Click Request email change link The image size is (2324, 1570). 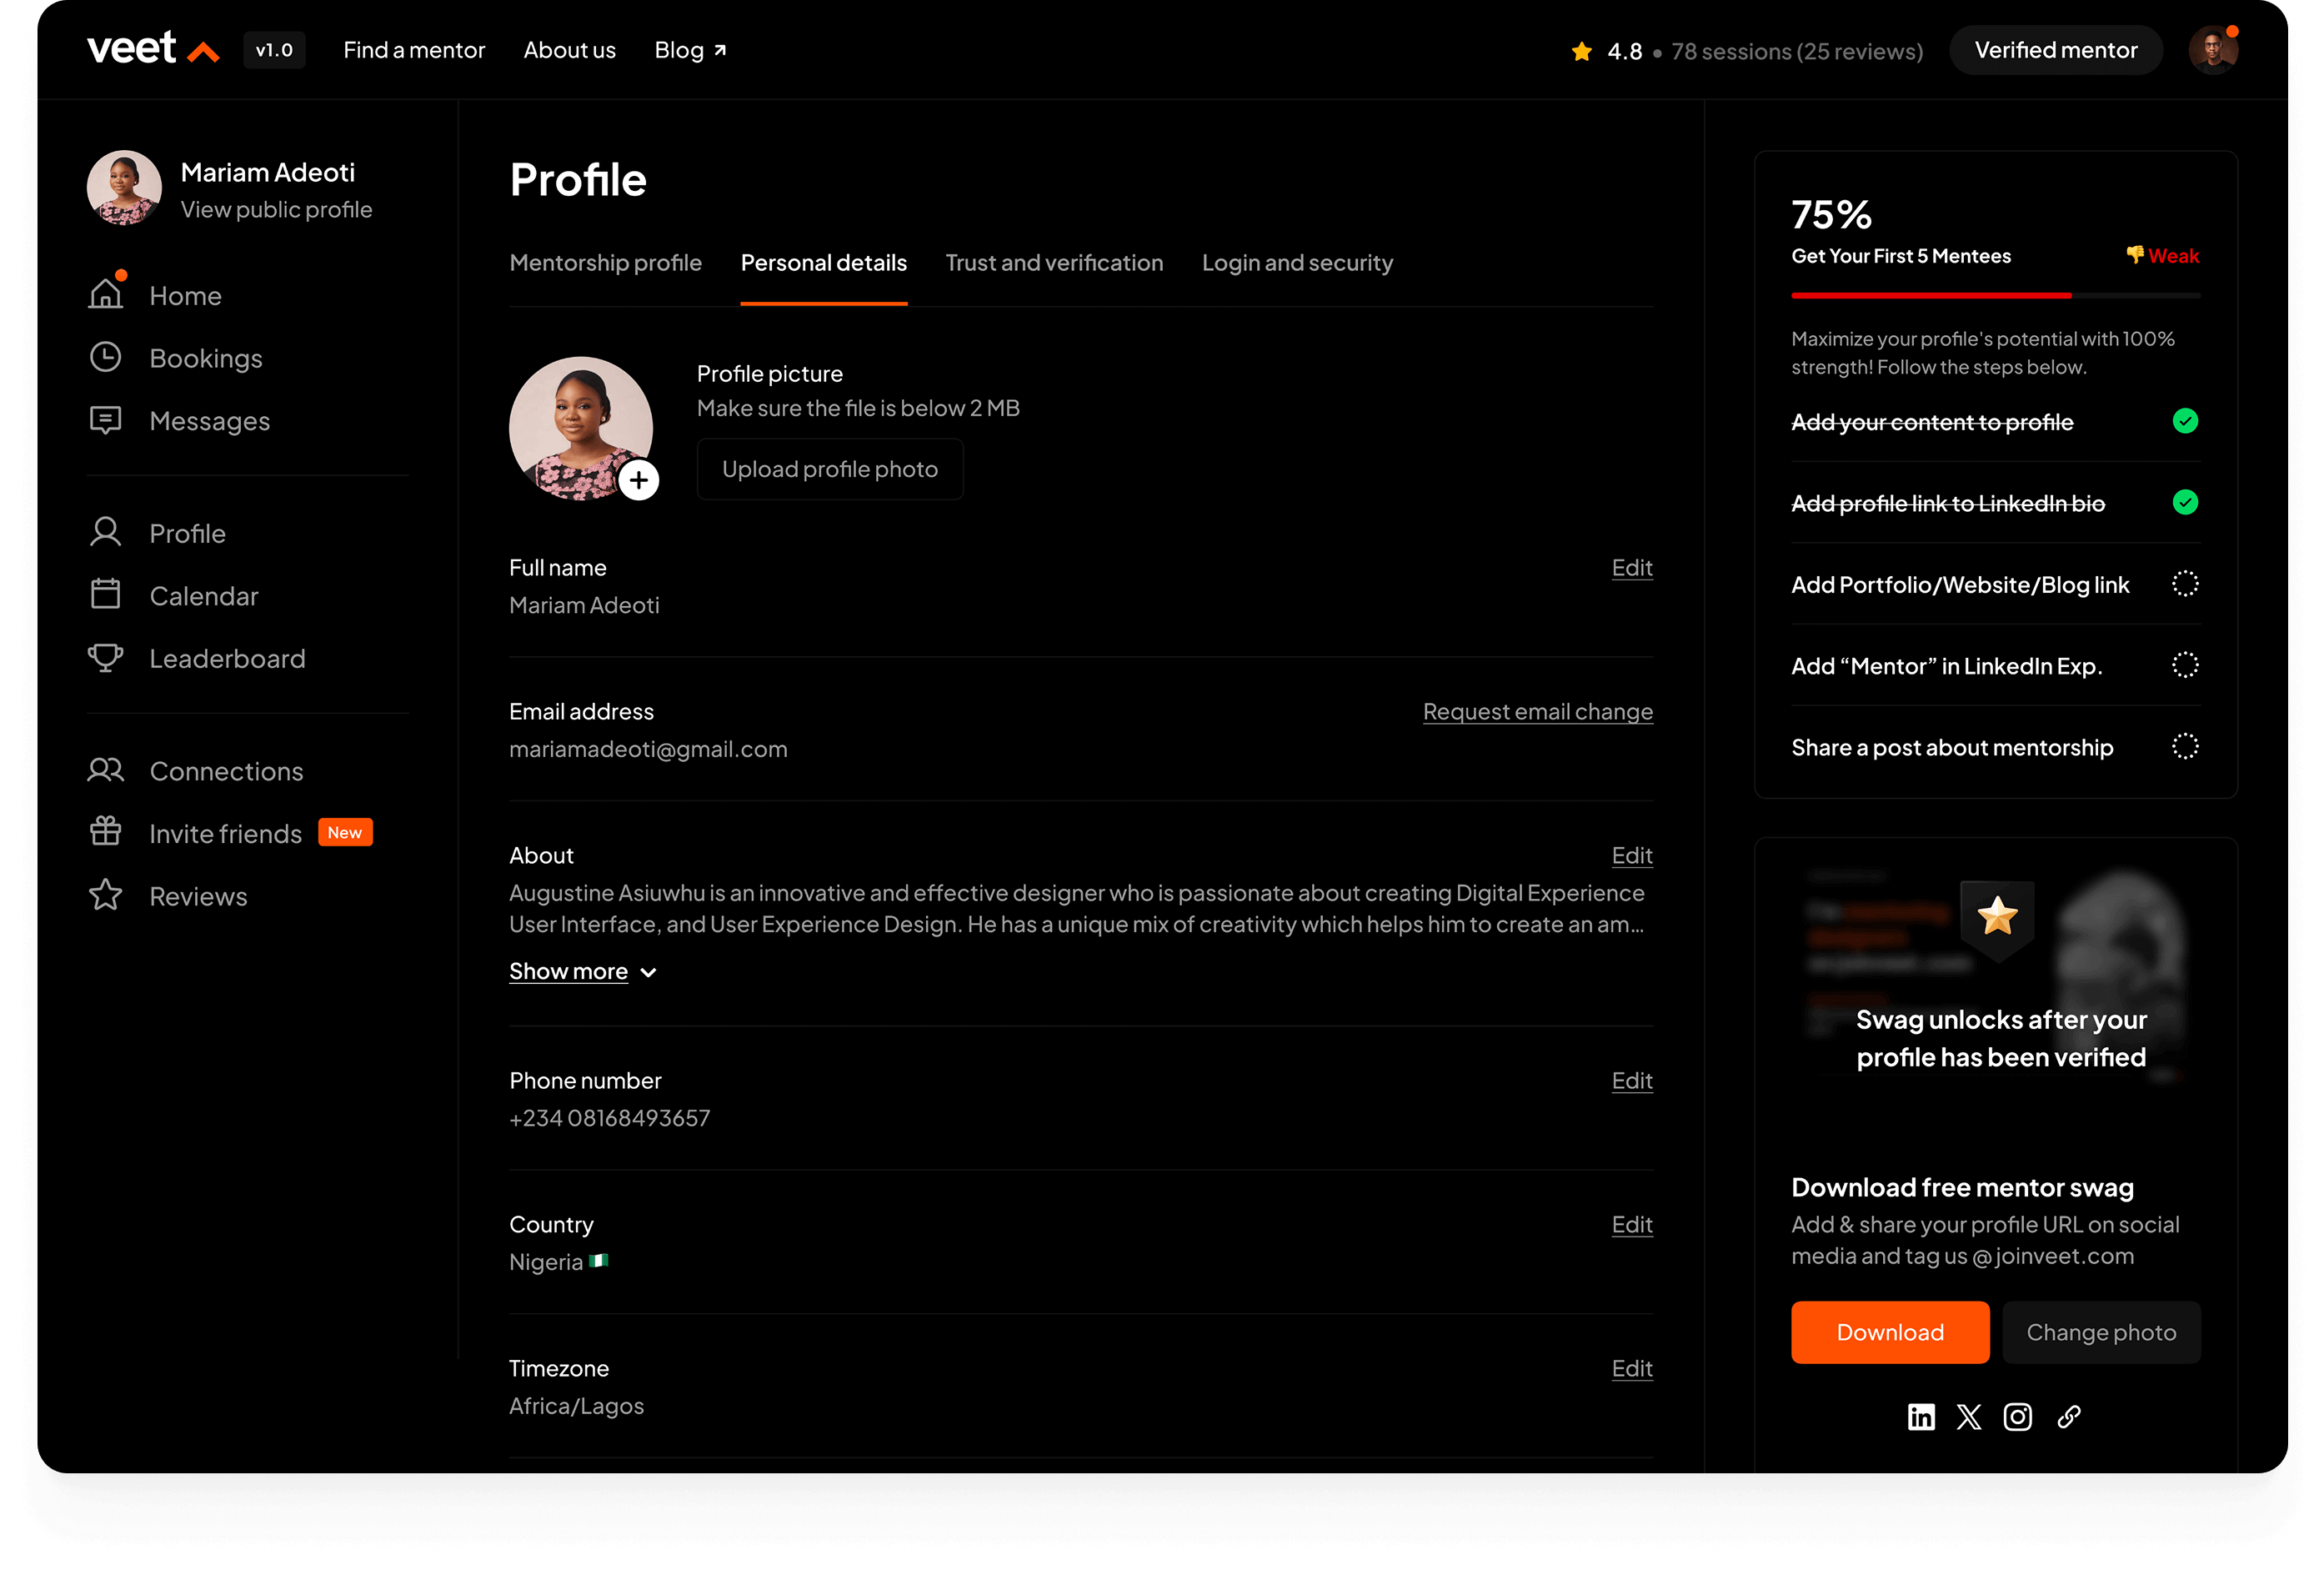pyautogui.click(x=1537, y=712)
